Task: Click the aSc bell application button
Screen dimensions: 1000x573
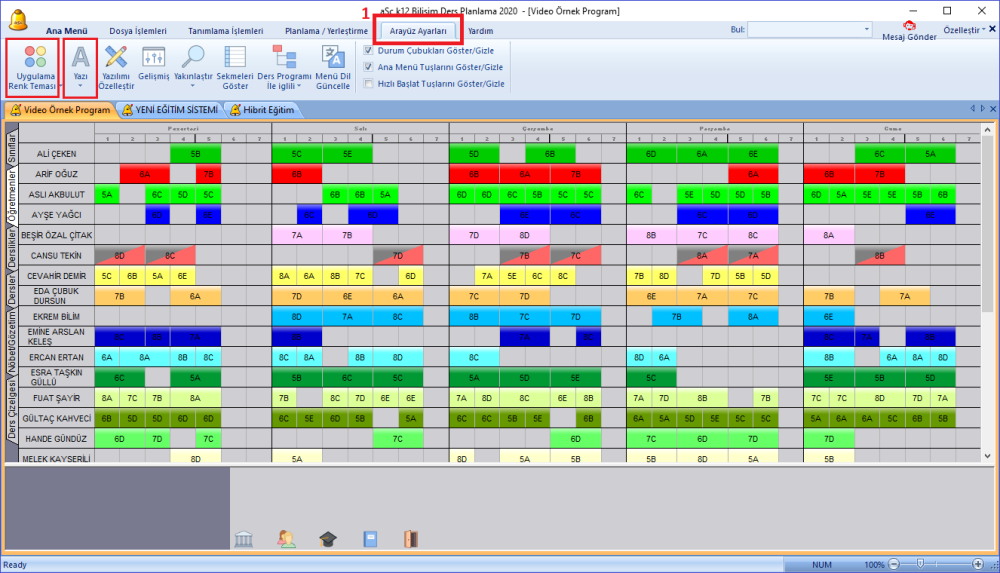Action: [18, 20]
